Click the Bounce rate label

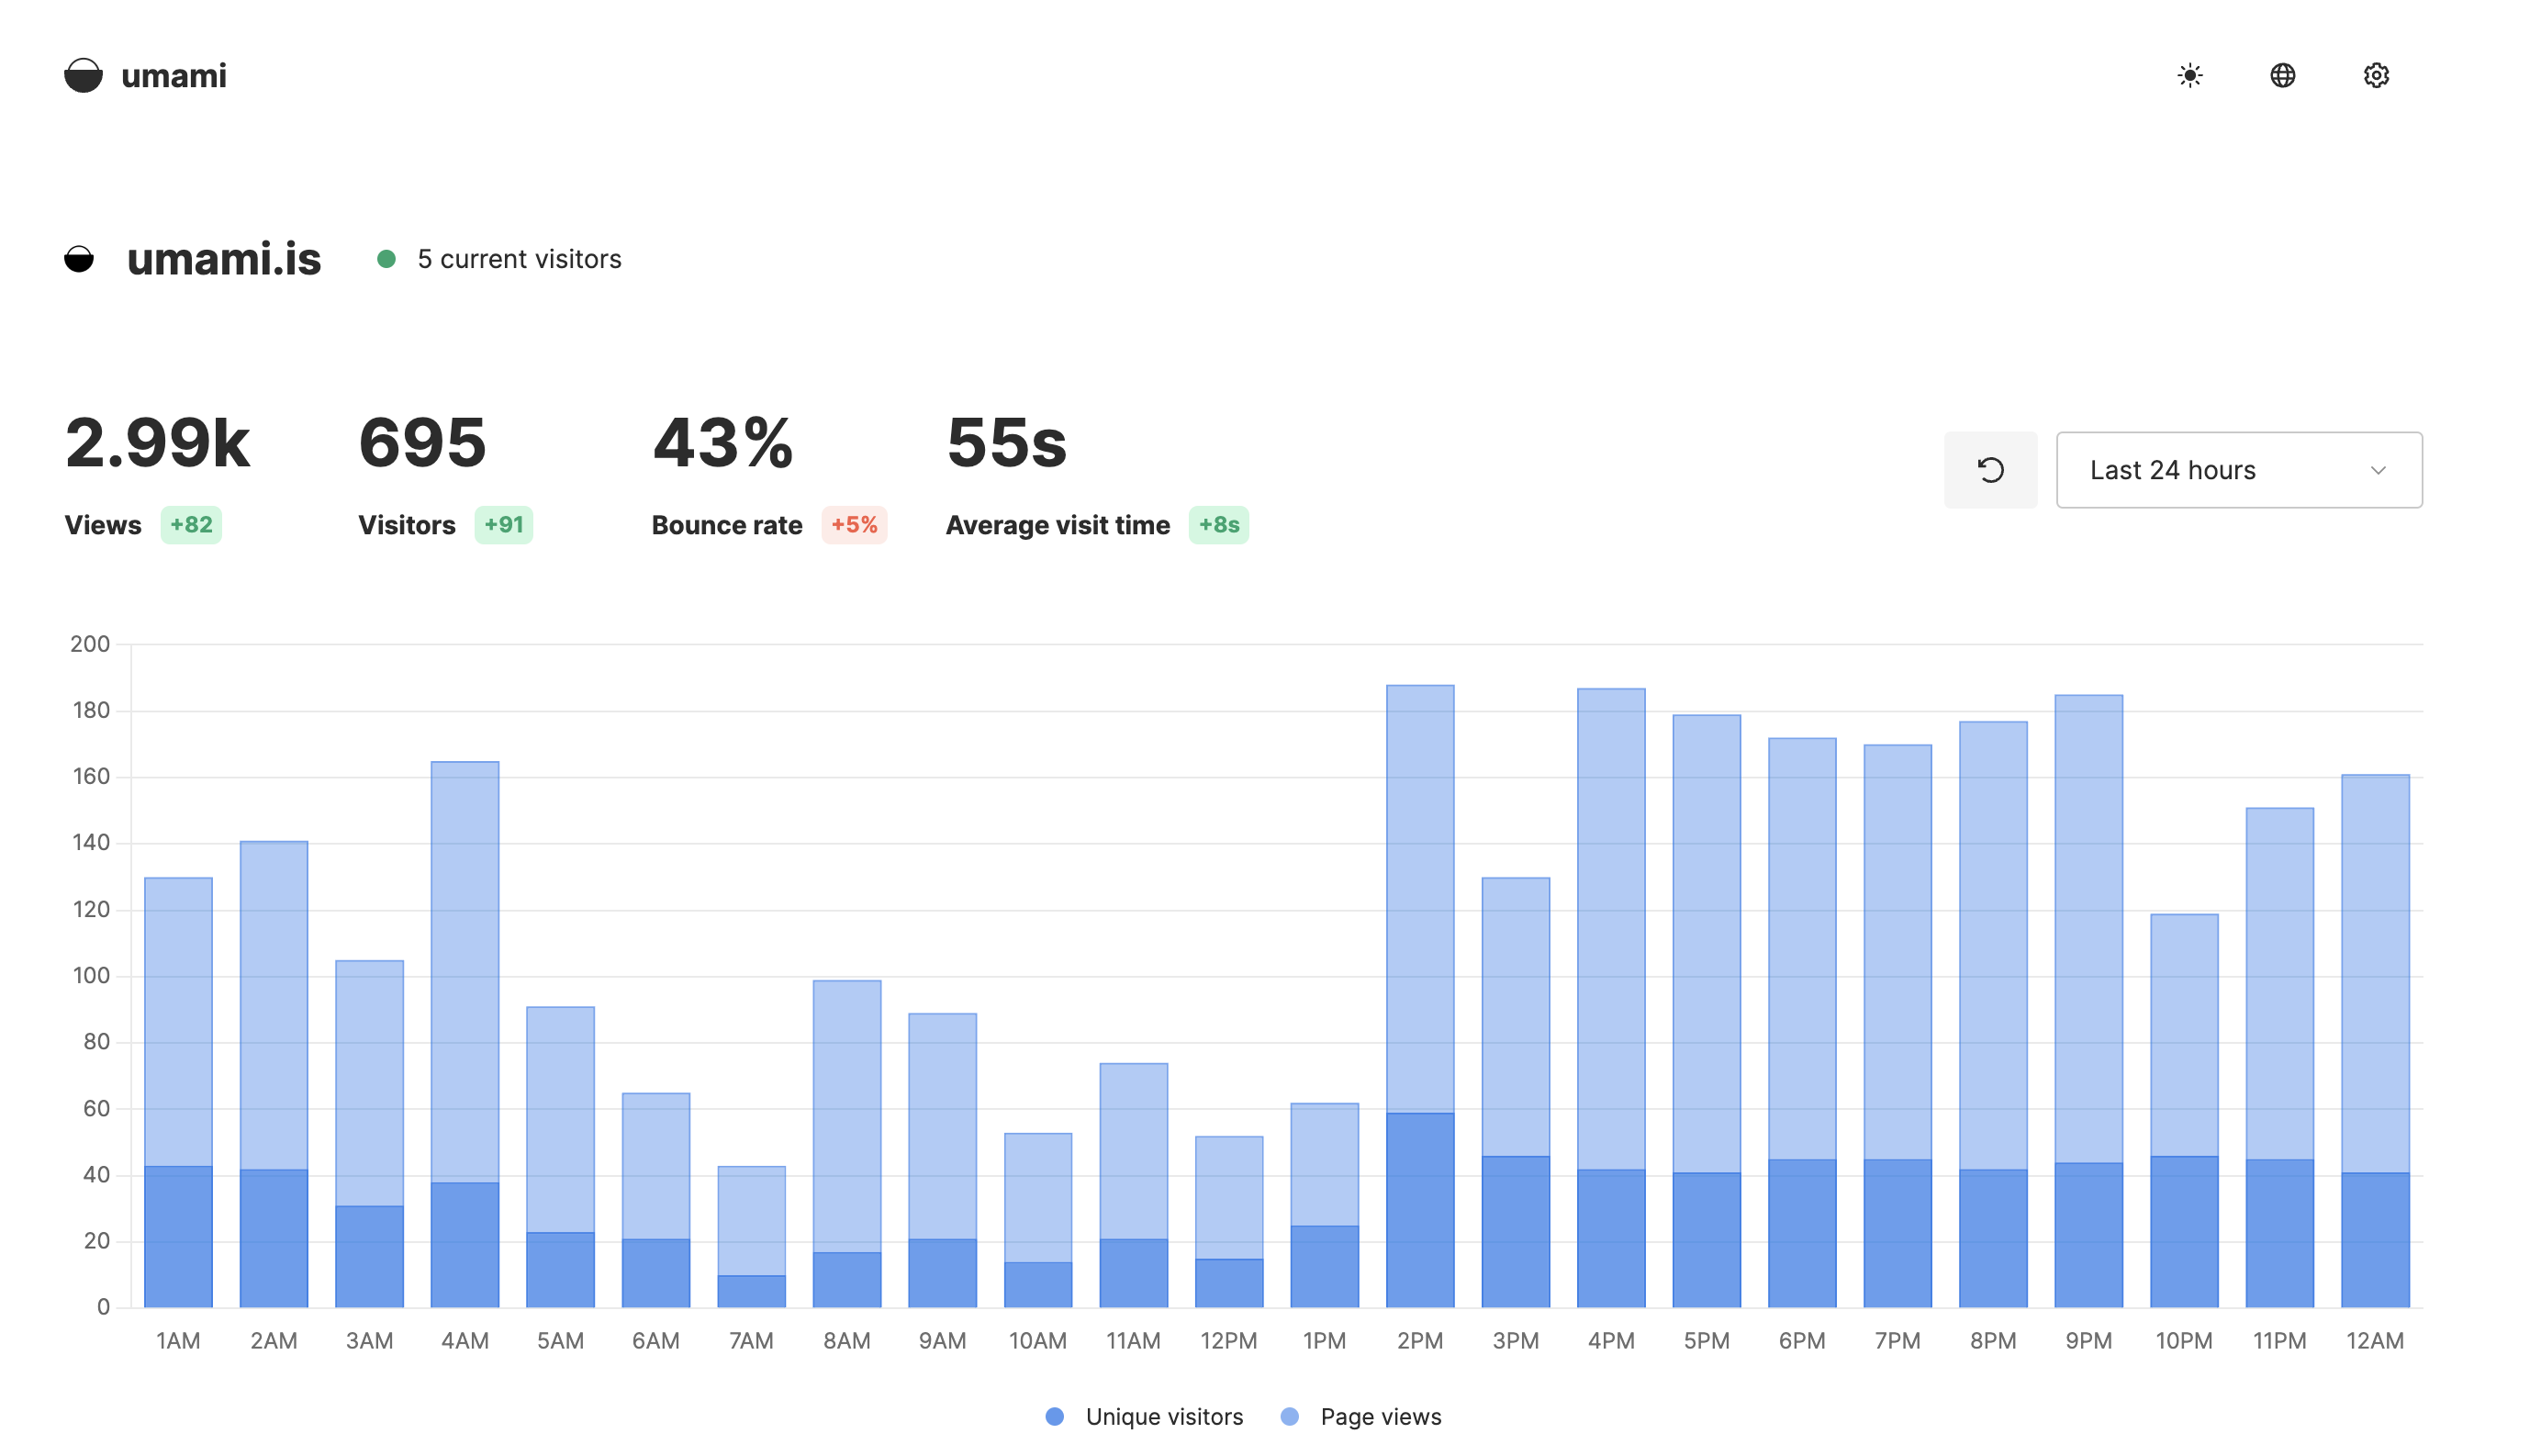pos(727,525)
